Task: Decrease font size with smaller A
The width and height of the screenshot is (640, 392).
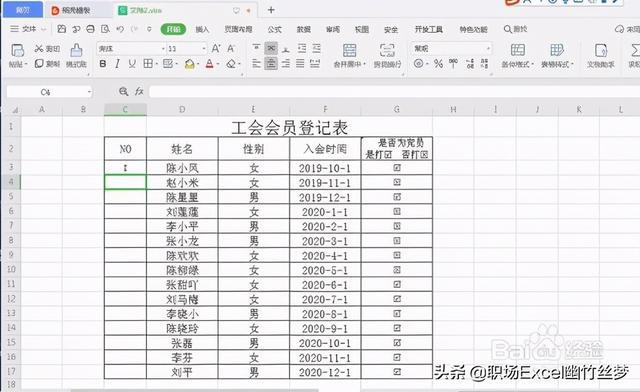Action: click(231, 49)
